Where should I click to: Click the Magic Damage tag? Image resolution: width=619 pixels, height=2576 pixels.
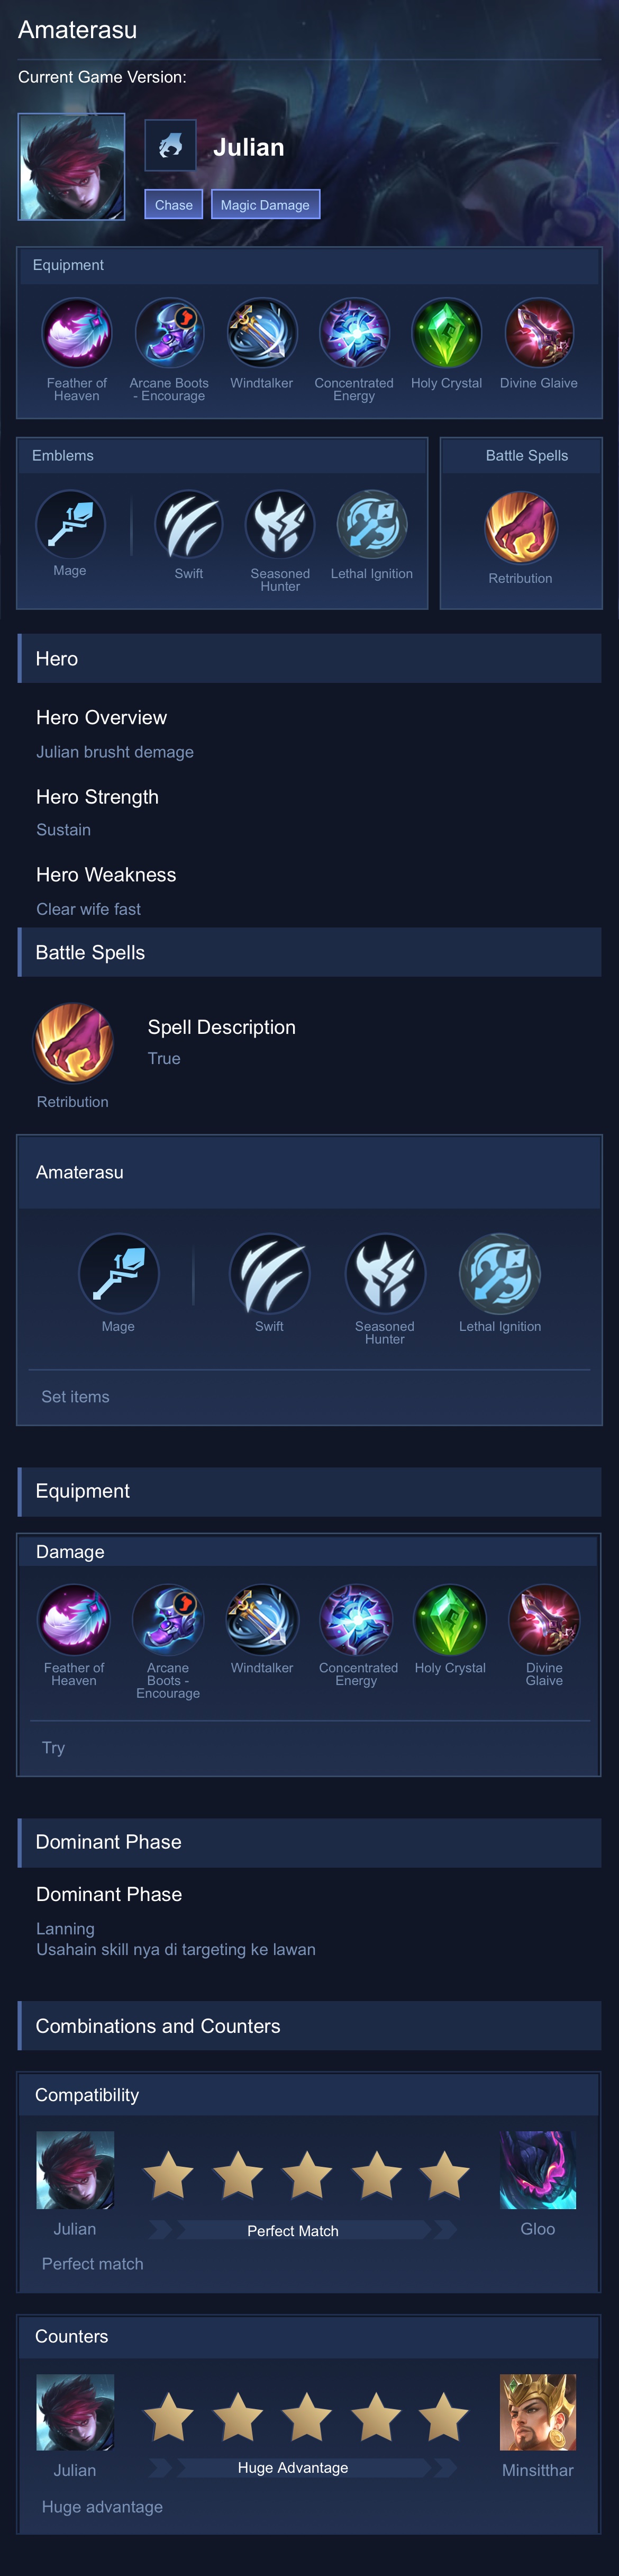tap(265, 204)
